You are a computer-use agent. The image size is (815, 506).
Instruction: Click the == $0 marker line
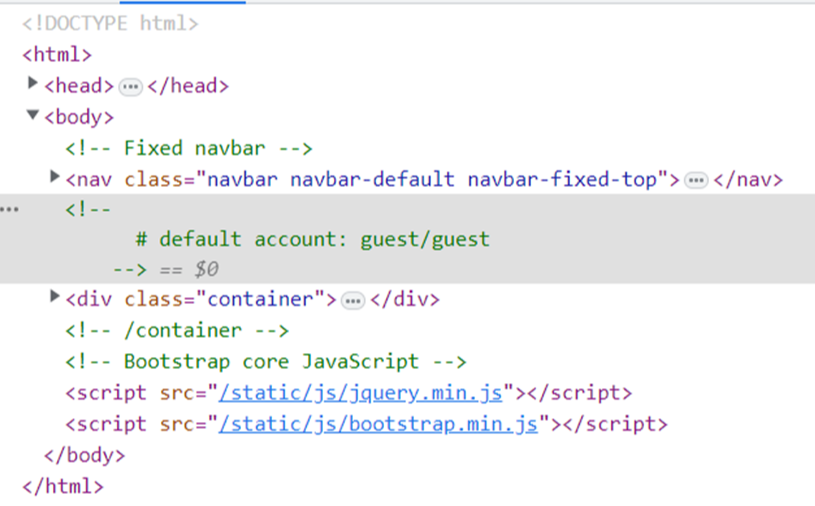[x=189, y=269]
